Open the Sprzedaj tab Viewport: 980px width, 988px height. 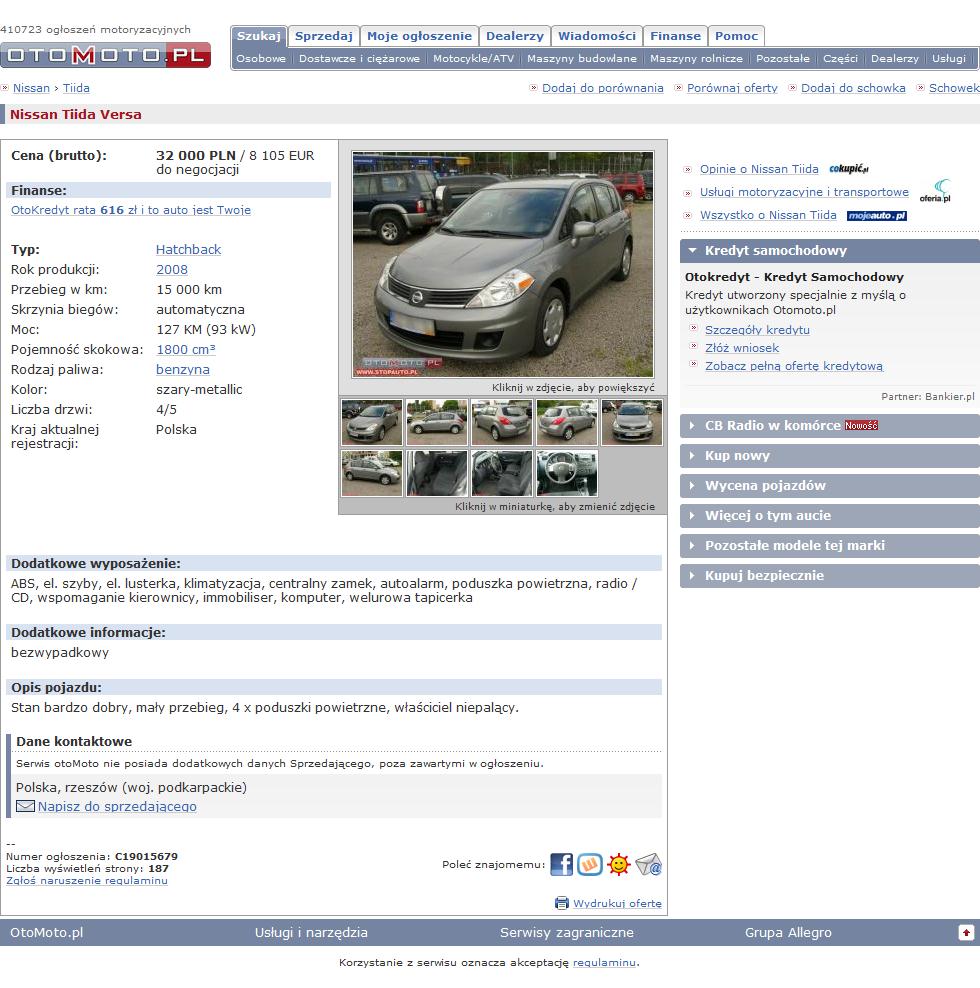click(324, 36)
